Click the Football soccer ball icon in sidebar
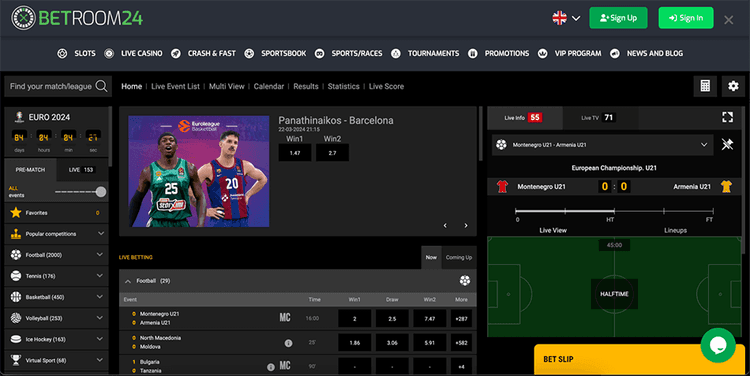Viewport: 750px width, 376px height. 16,255
